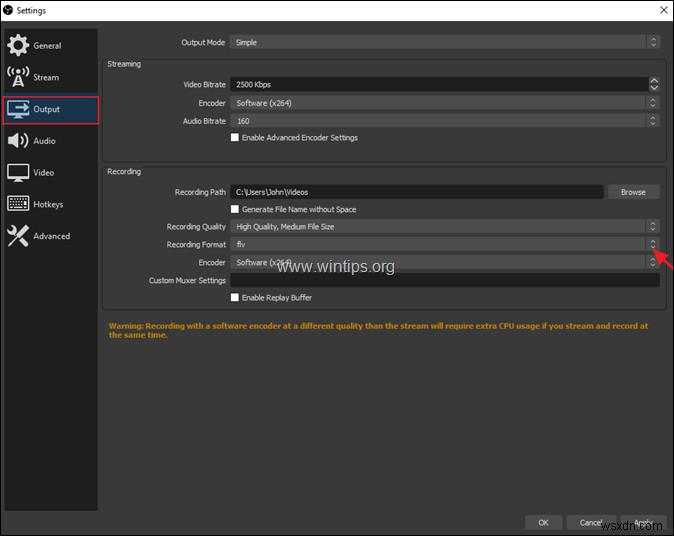The height and width of the screenshot is (536, 674).
Task: Cancel the settings dialog
Action: [591, 522]
